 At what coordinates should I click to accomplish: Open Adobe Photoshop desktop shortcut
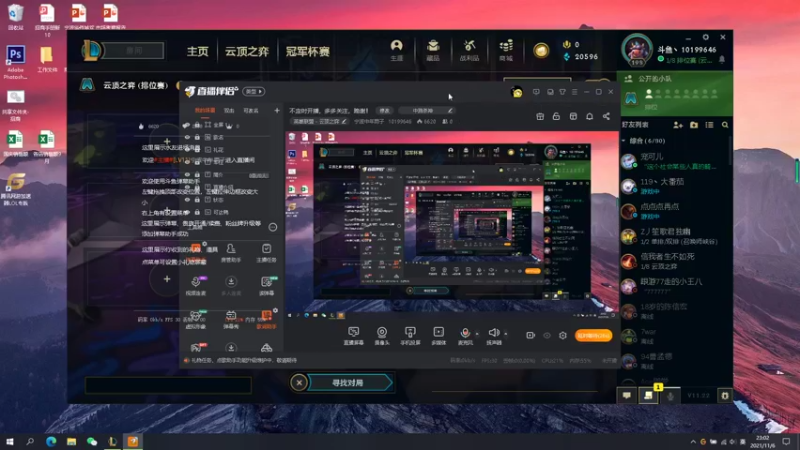pos(15,62)
